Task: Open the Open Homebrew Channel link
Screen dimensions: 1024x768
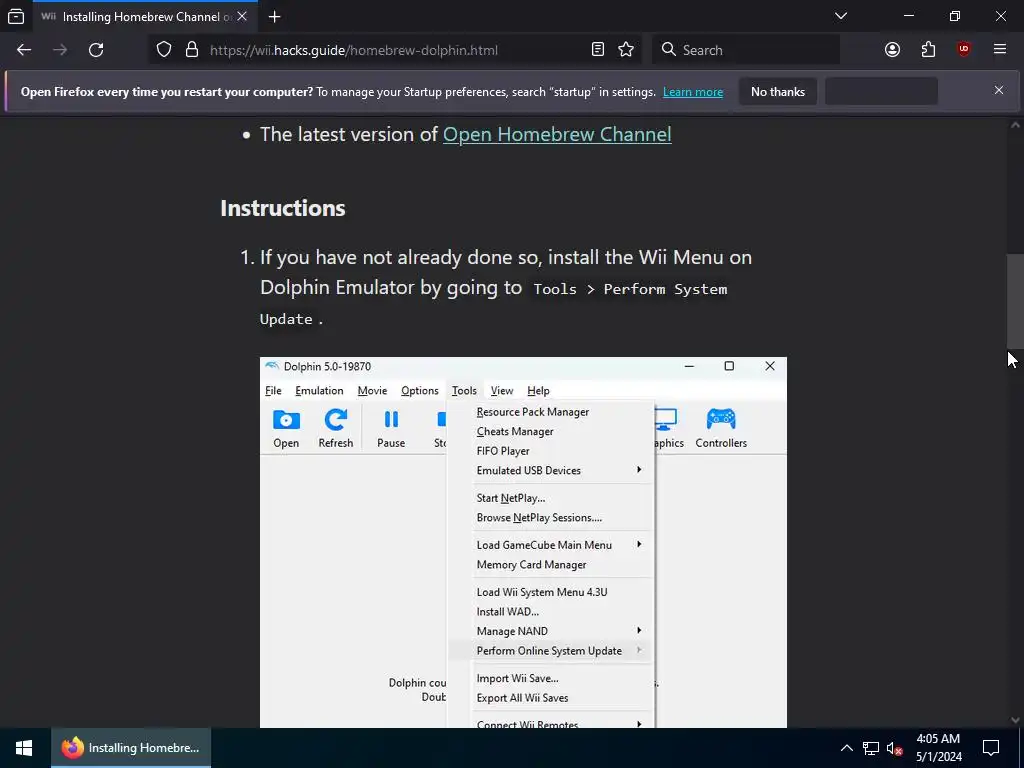Action: tap(557, 134)
